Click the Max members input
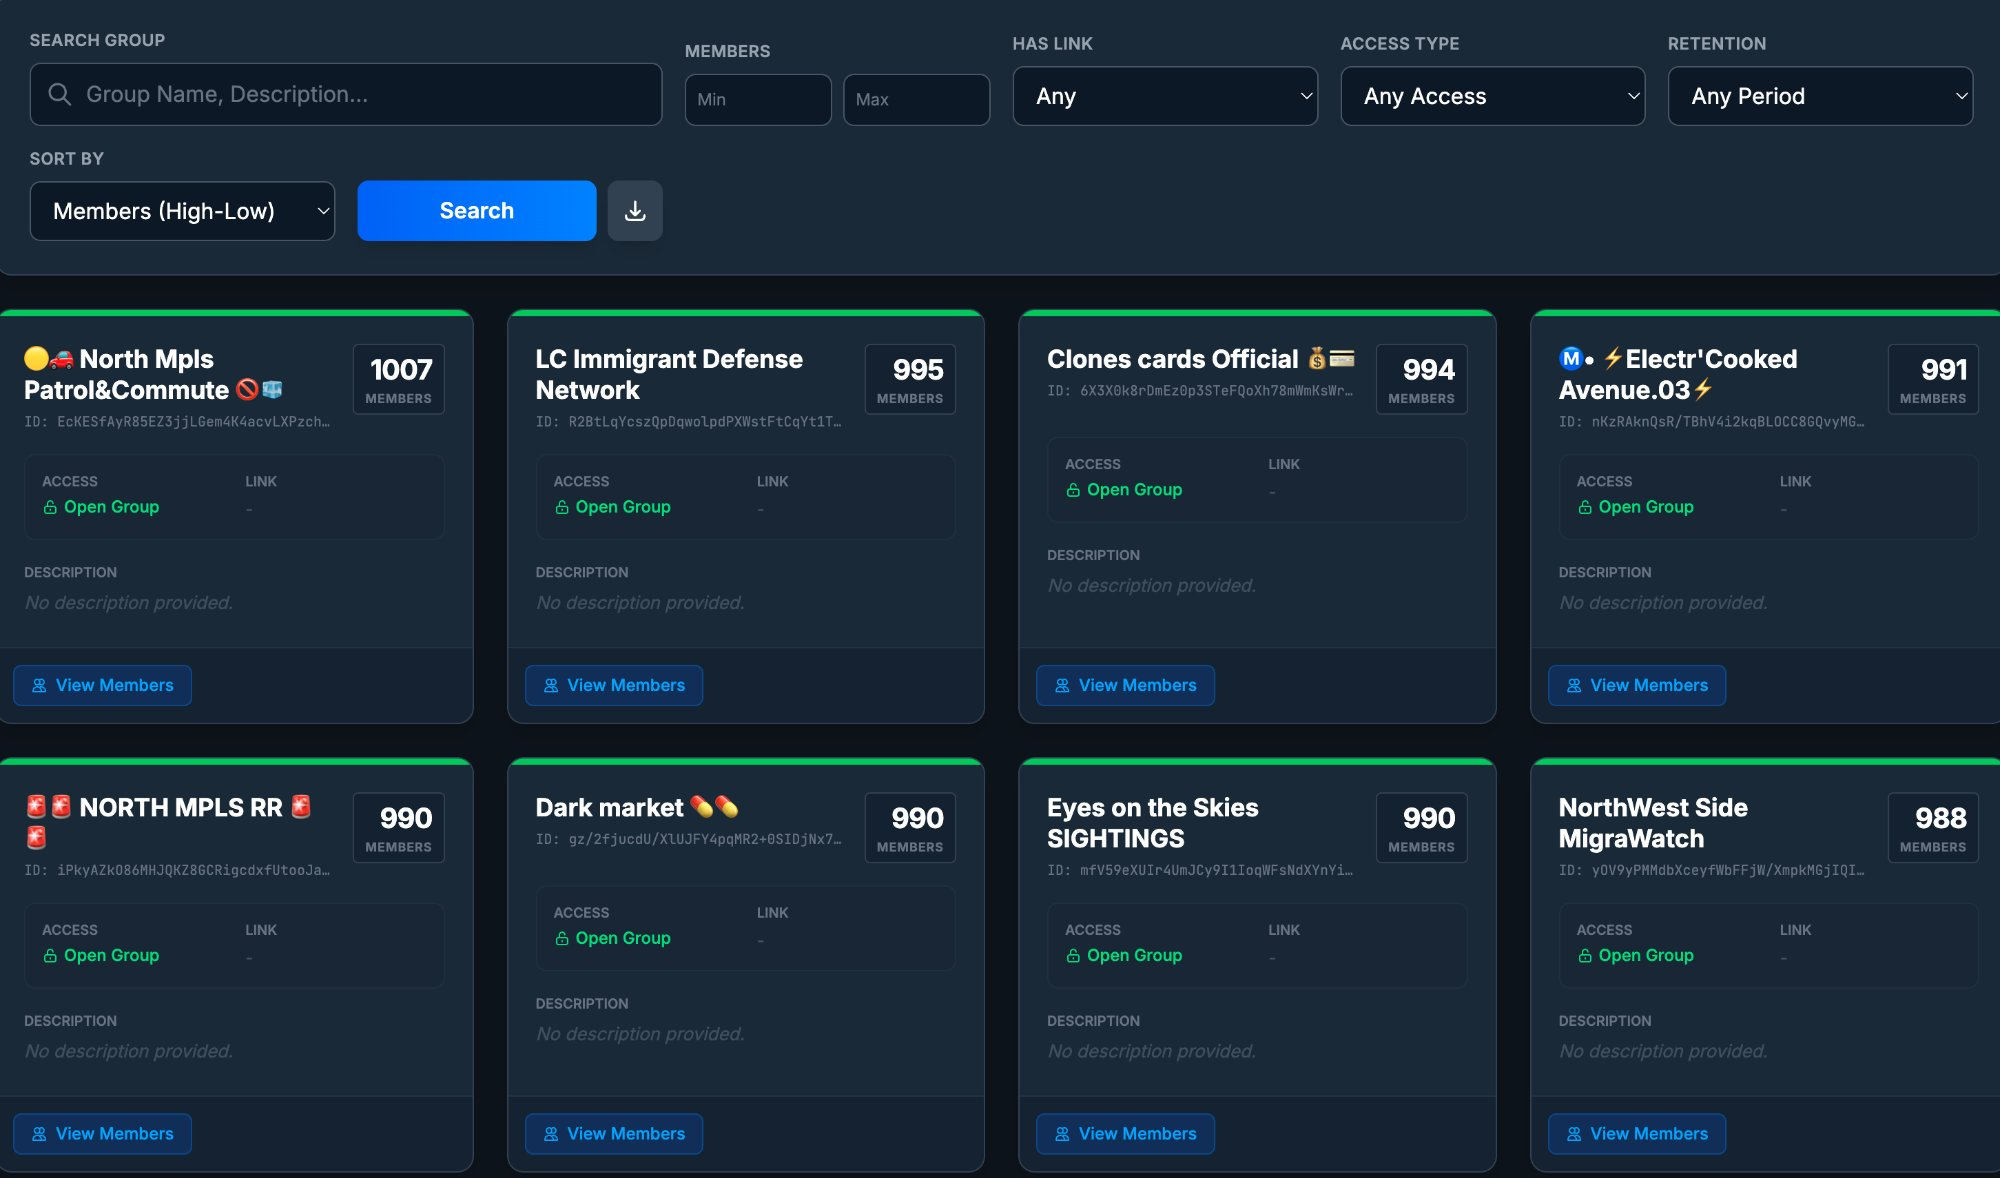Viewport: 2000px width, 1178px height. pos(915,100)
